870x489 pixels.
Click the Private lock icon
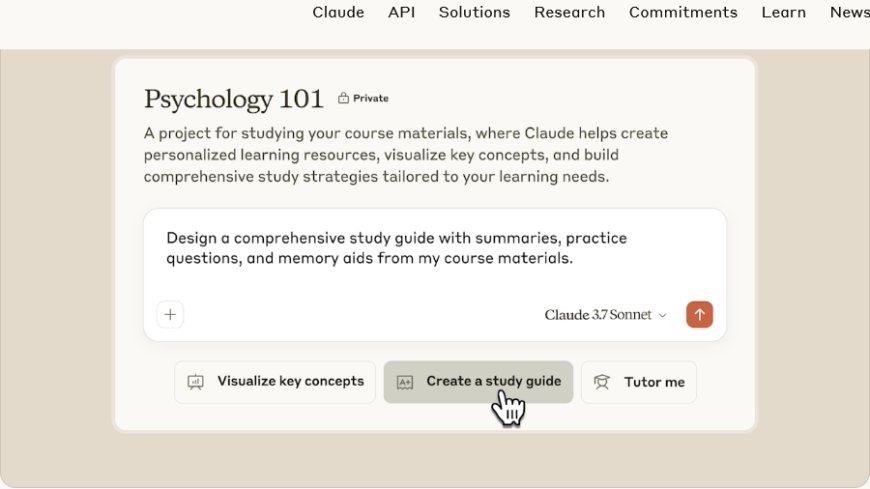point(343,98)
